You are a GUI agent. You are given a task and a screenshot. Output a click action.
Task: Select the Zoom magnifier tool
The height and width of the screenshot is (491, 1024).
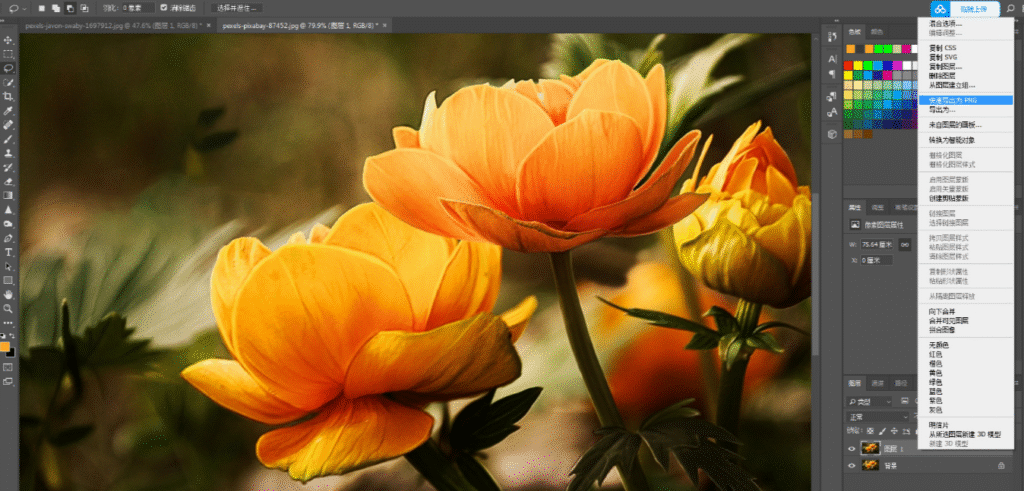[8, 308]
